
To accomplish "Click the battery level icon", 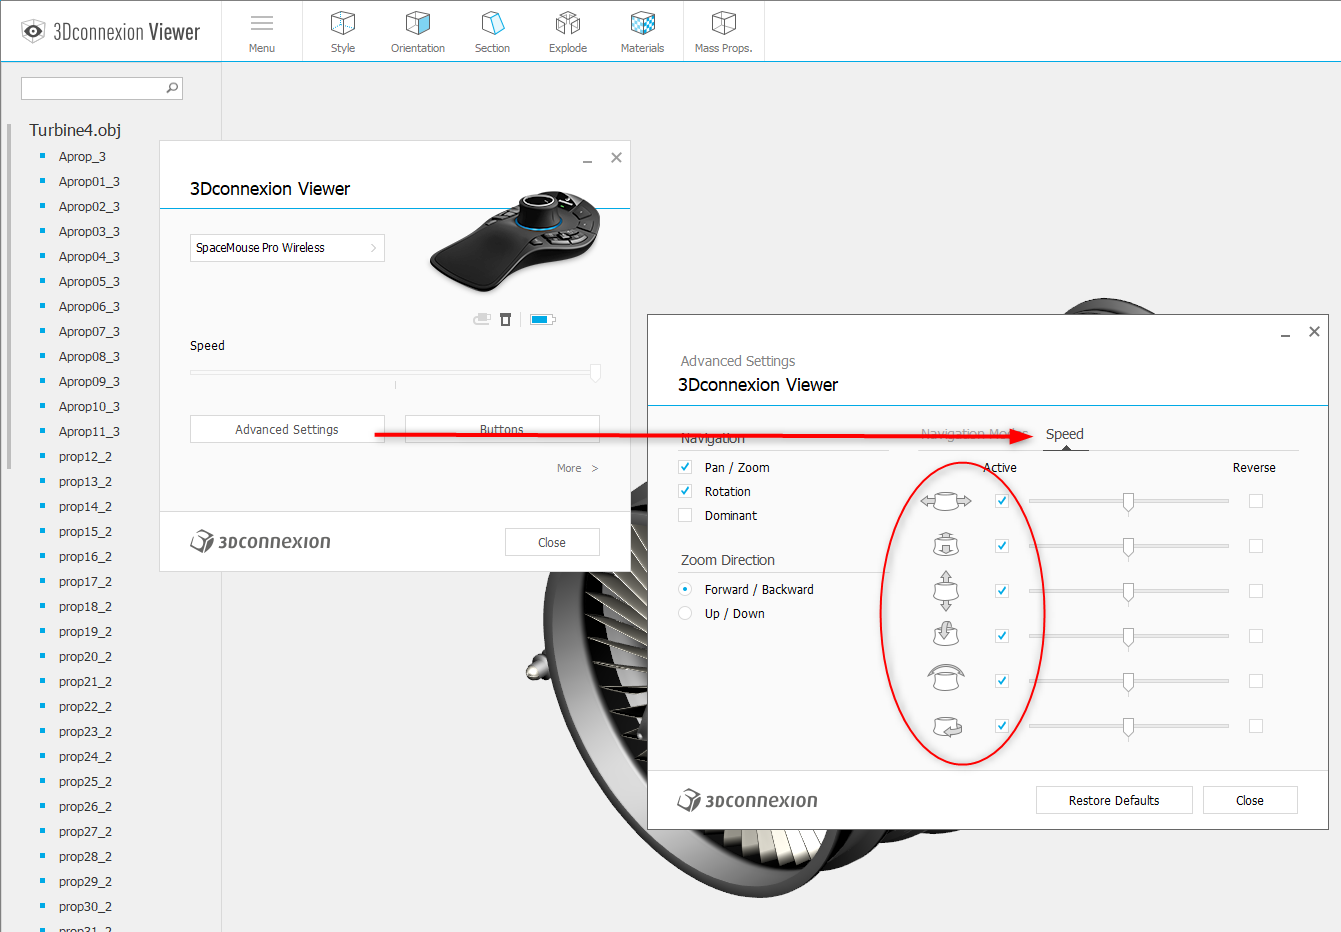I will [x=543, y=319].
